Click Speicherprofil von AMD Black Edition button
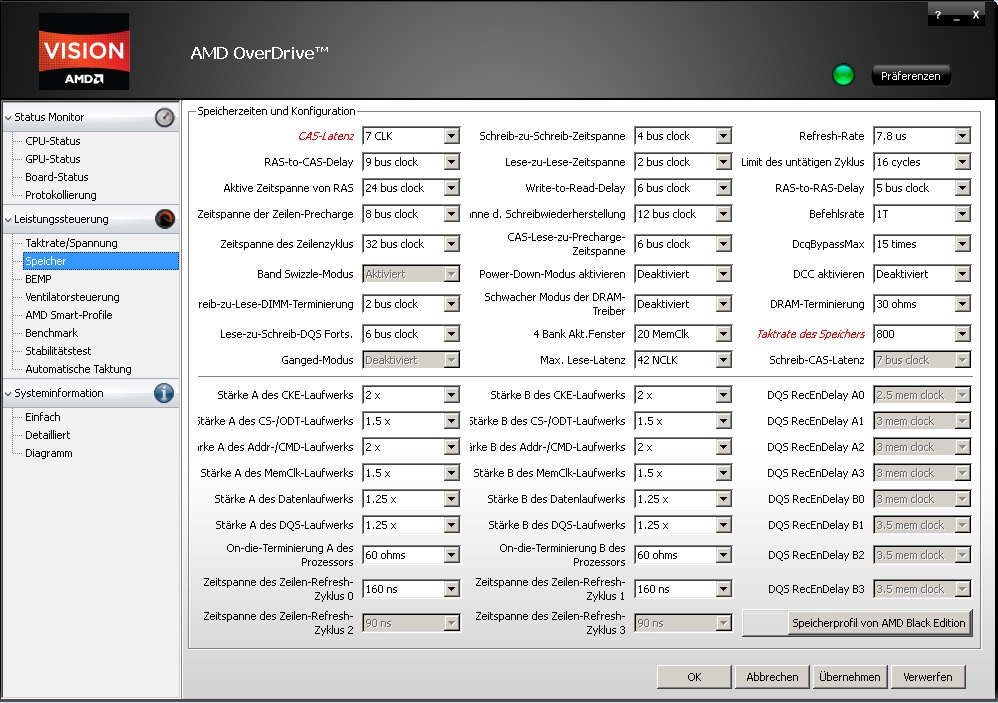Image resolution: width=998 pixels, height=703 pixels. click(x=879, y=623)
